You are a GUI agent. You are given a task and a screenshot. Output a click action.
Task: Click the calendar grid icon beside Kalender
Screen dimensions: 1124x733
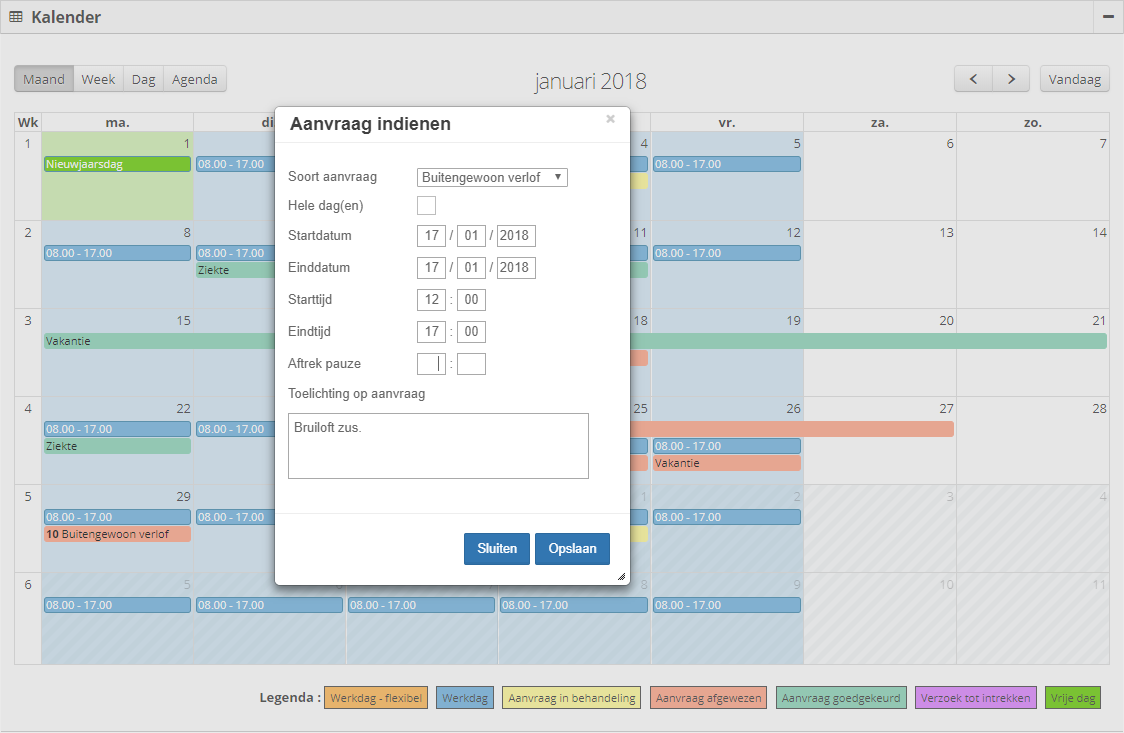coord(16,17)
